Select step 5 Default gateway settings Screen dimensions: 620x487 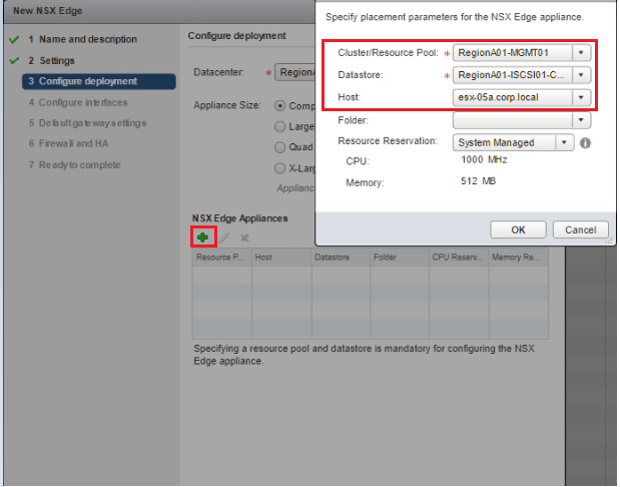click(87, 123)
